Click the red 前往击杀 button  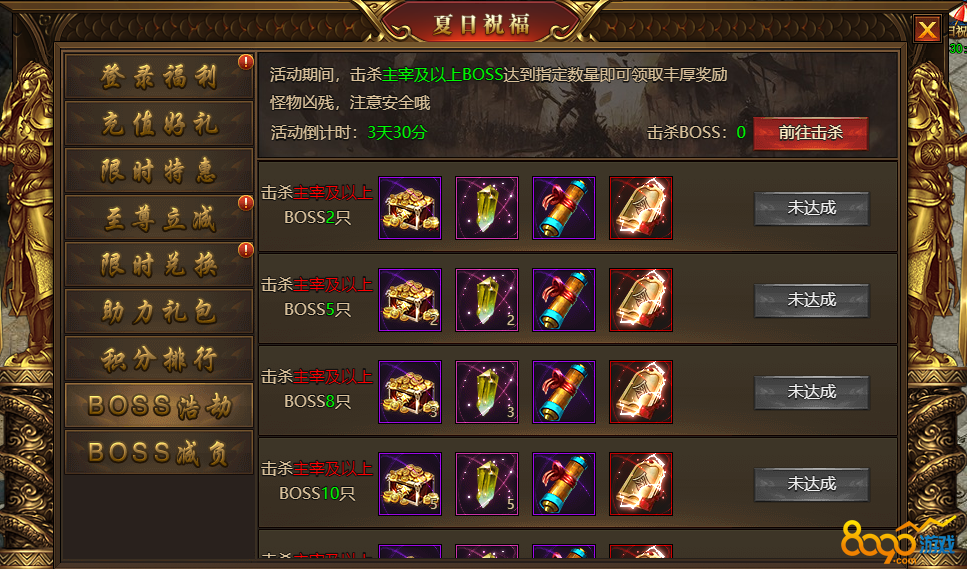tap(810, 133)
